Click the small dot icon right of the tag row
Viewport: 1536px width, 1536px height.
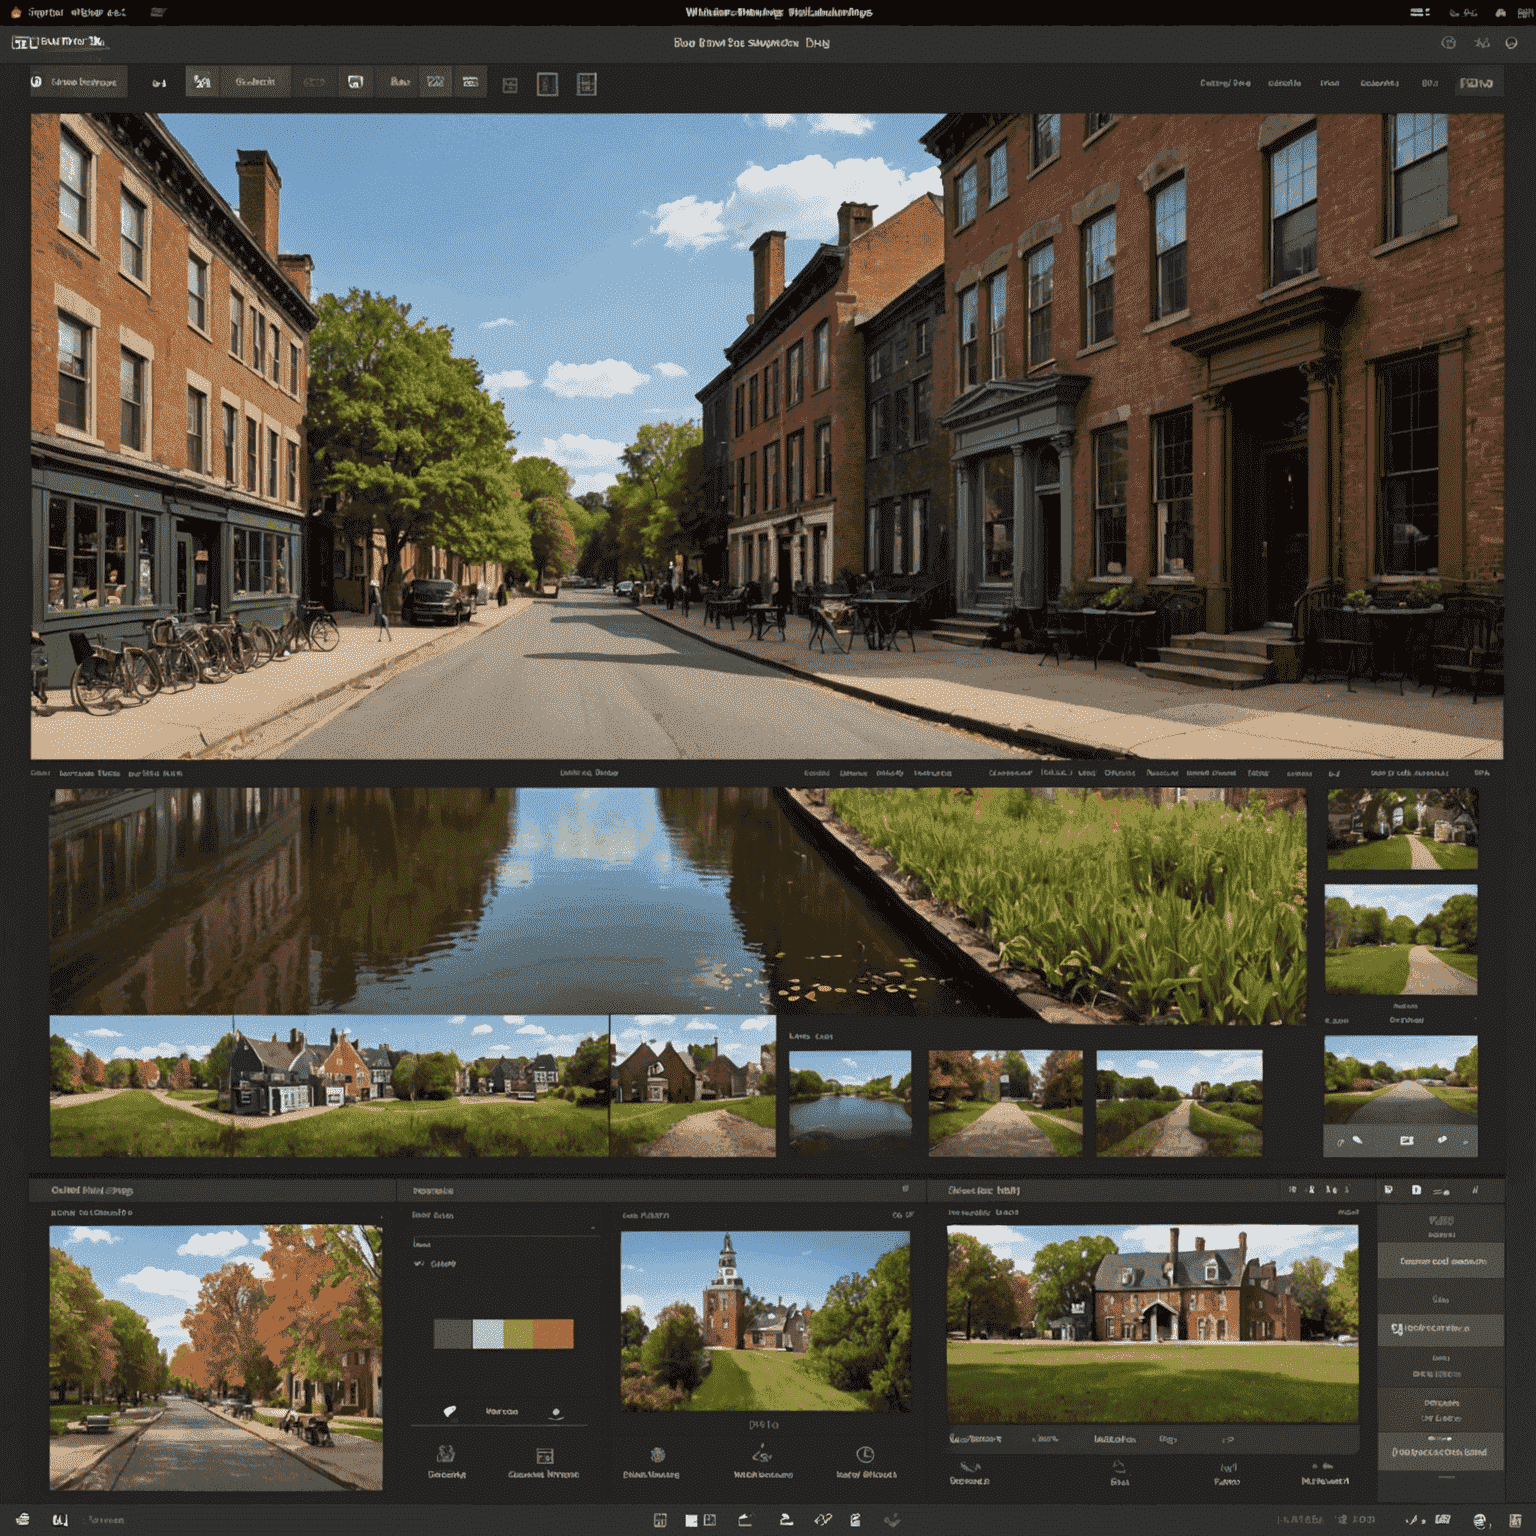click(x=556, y=1412)
